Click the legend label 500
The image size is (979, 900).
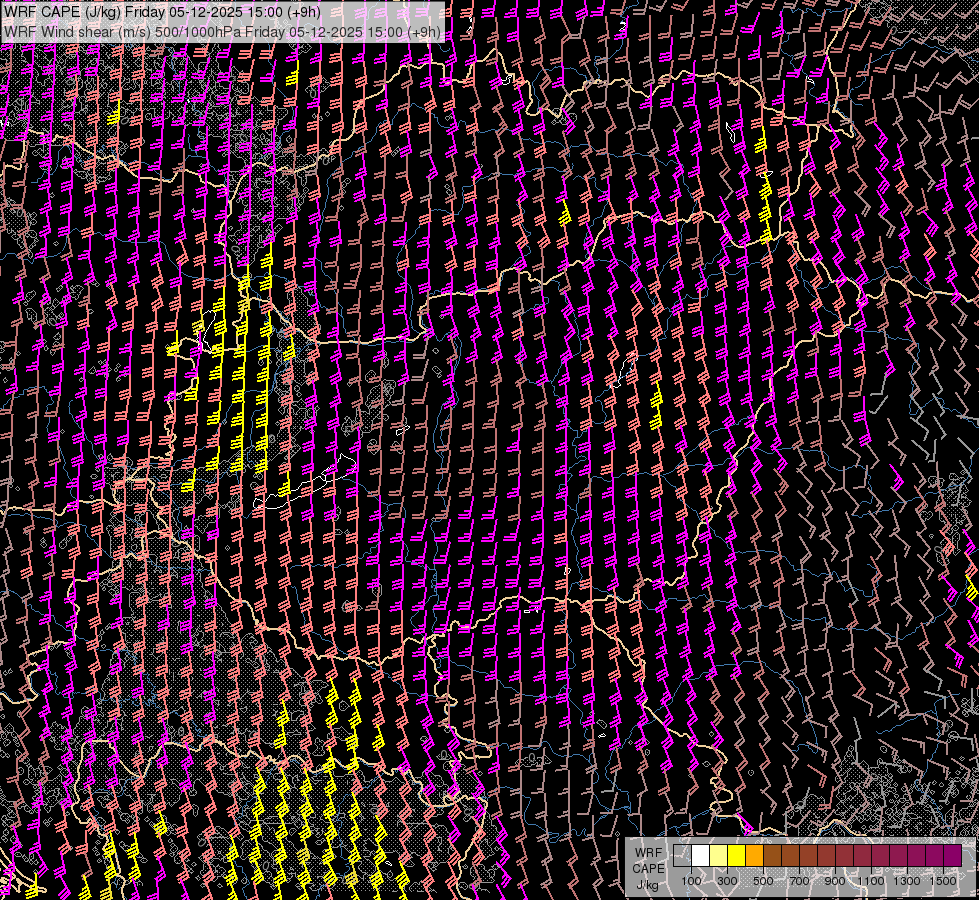point(763,881)
